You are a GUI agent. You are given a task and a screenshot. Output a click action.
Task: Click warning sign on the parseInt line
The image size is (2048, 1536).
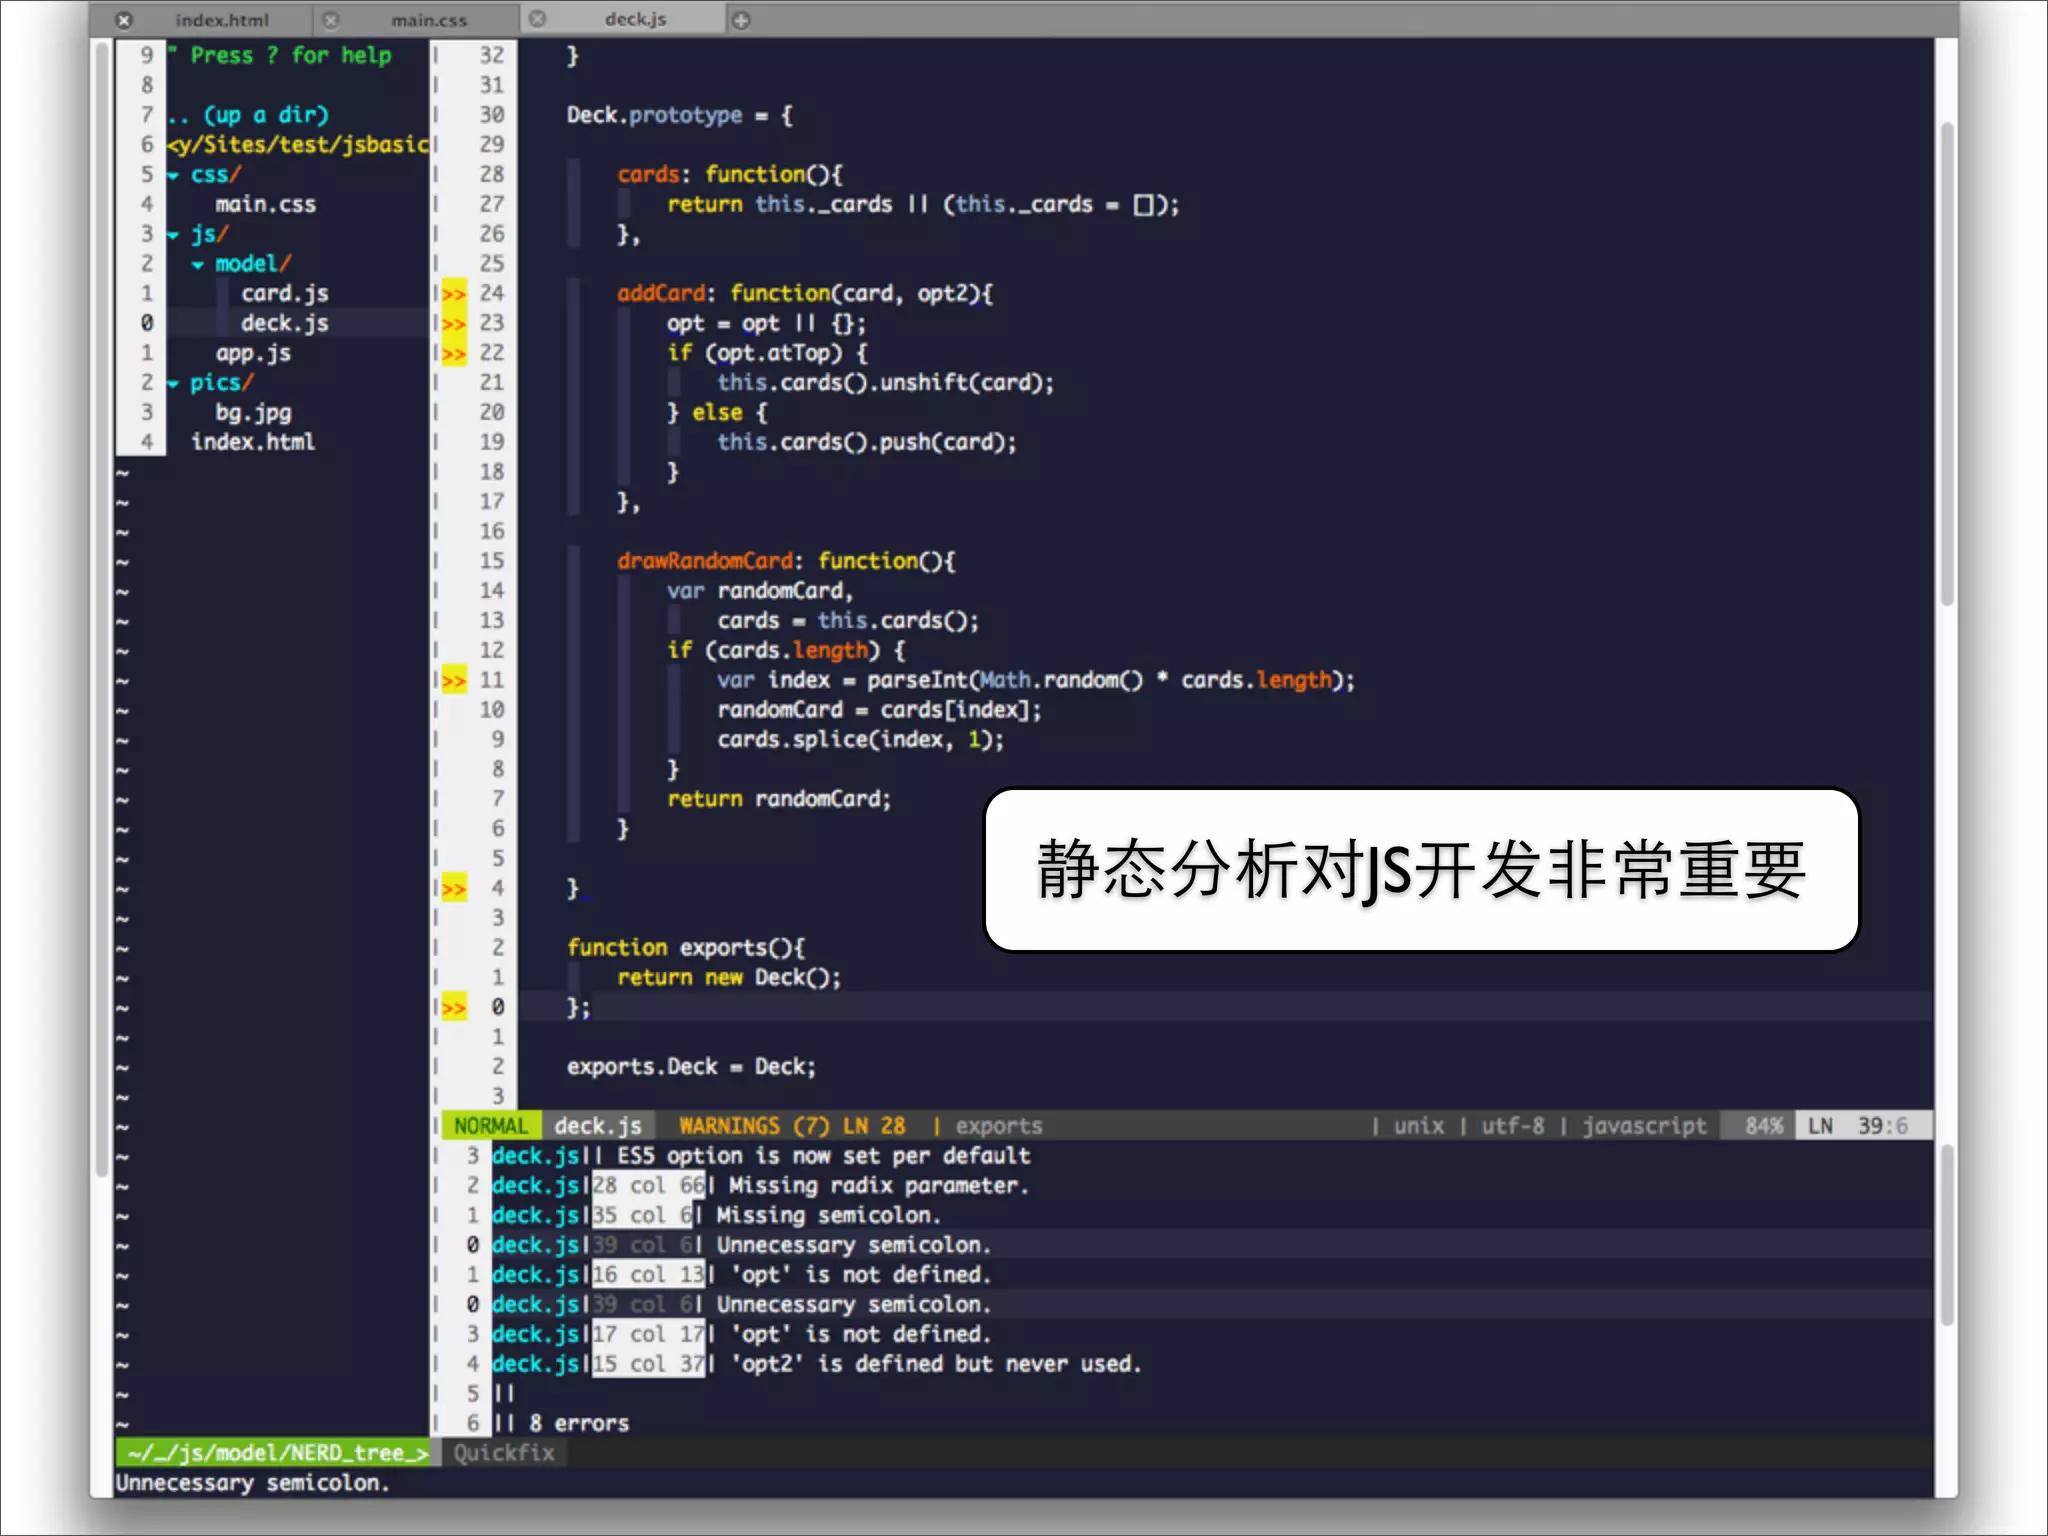[x=454, y=680]
